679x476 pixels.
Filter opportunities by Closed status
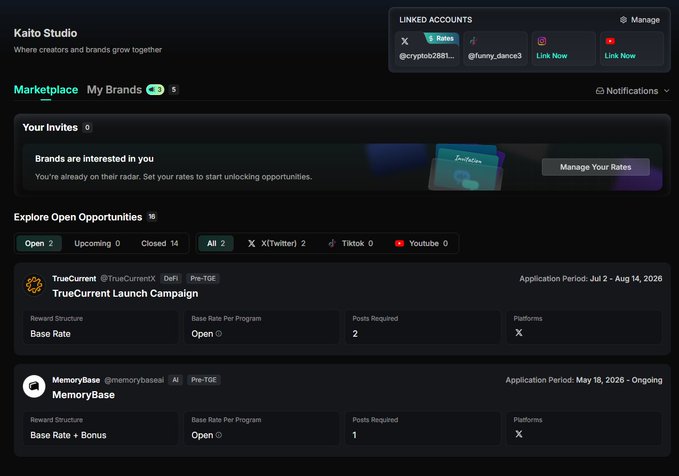click(159, 243)
